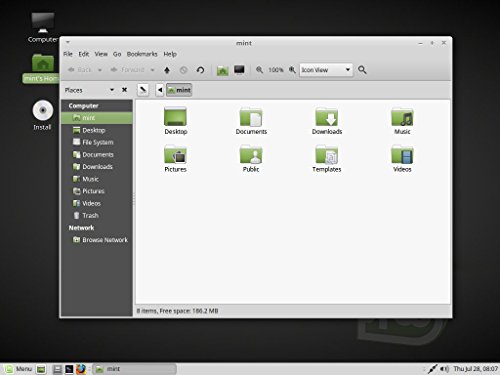The image size is (500, 375).
Task: Select the Public folder icon
Action: pos(251,158)
